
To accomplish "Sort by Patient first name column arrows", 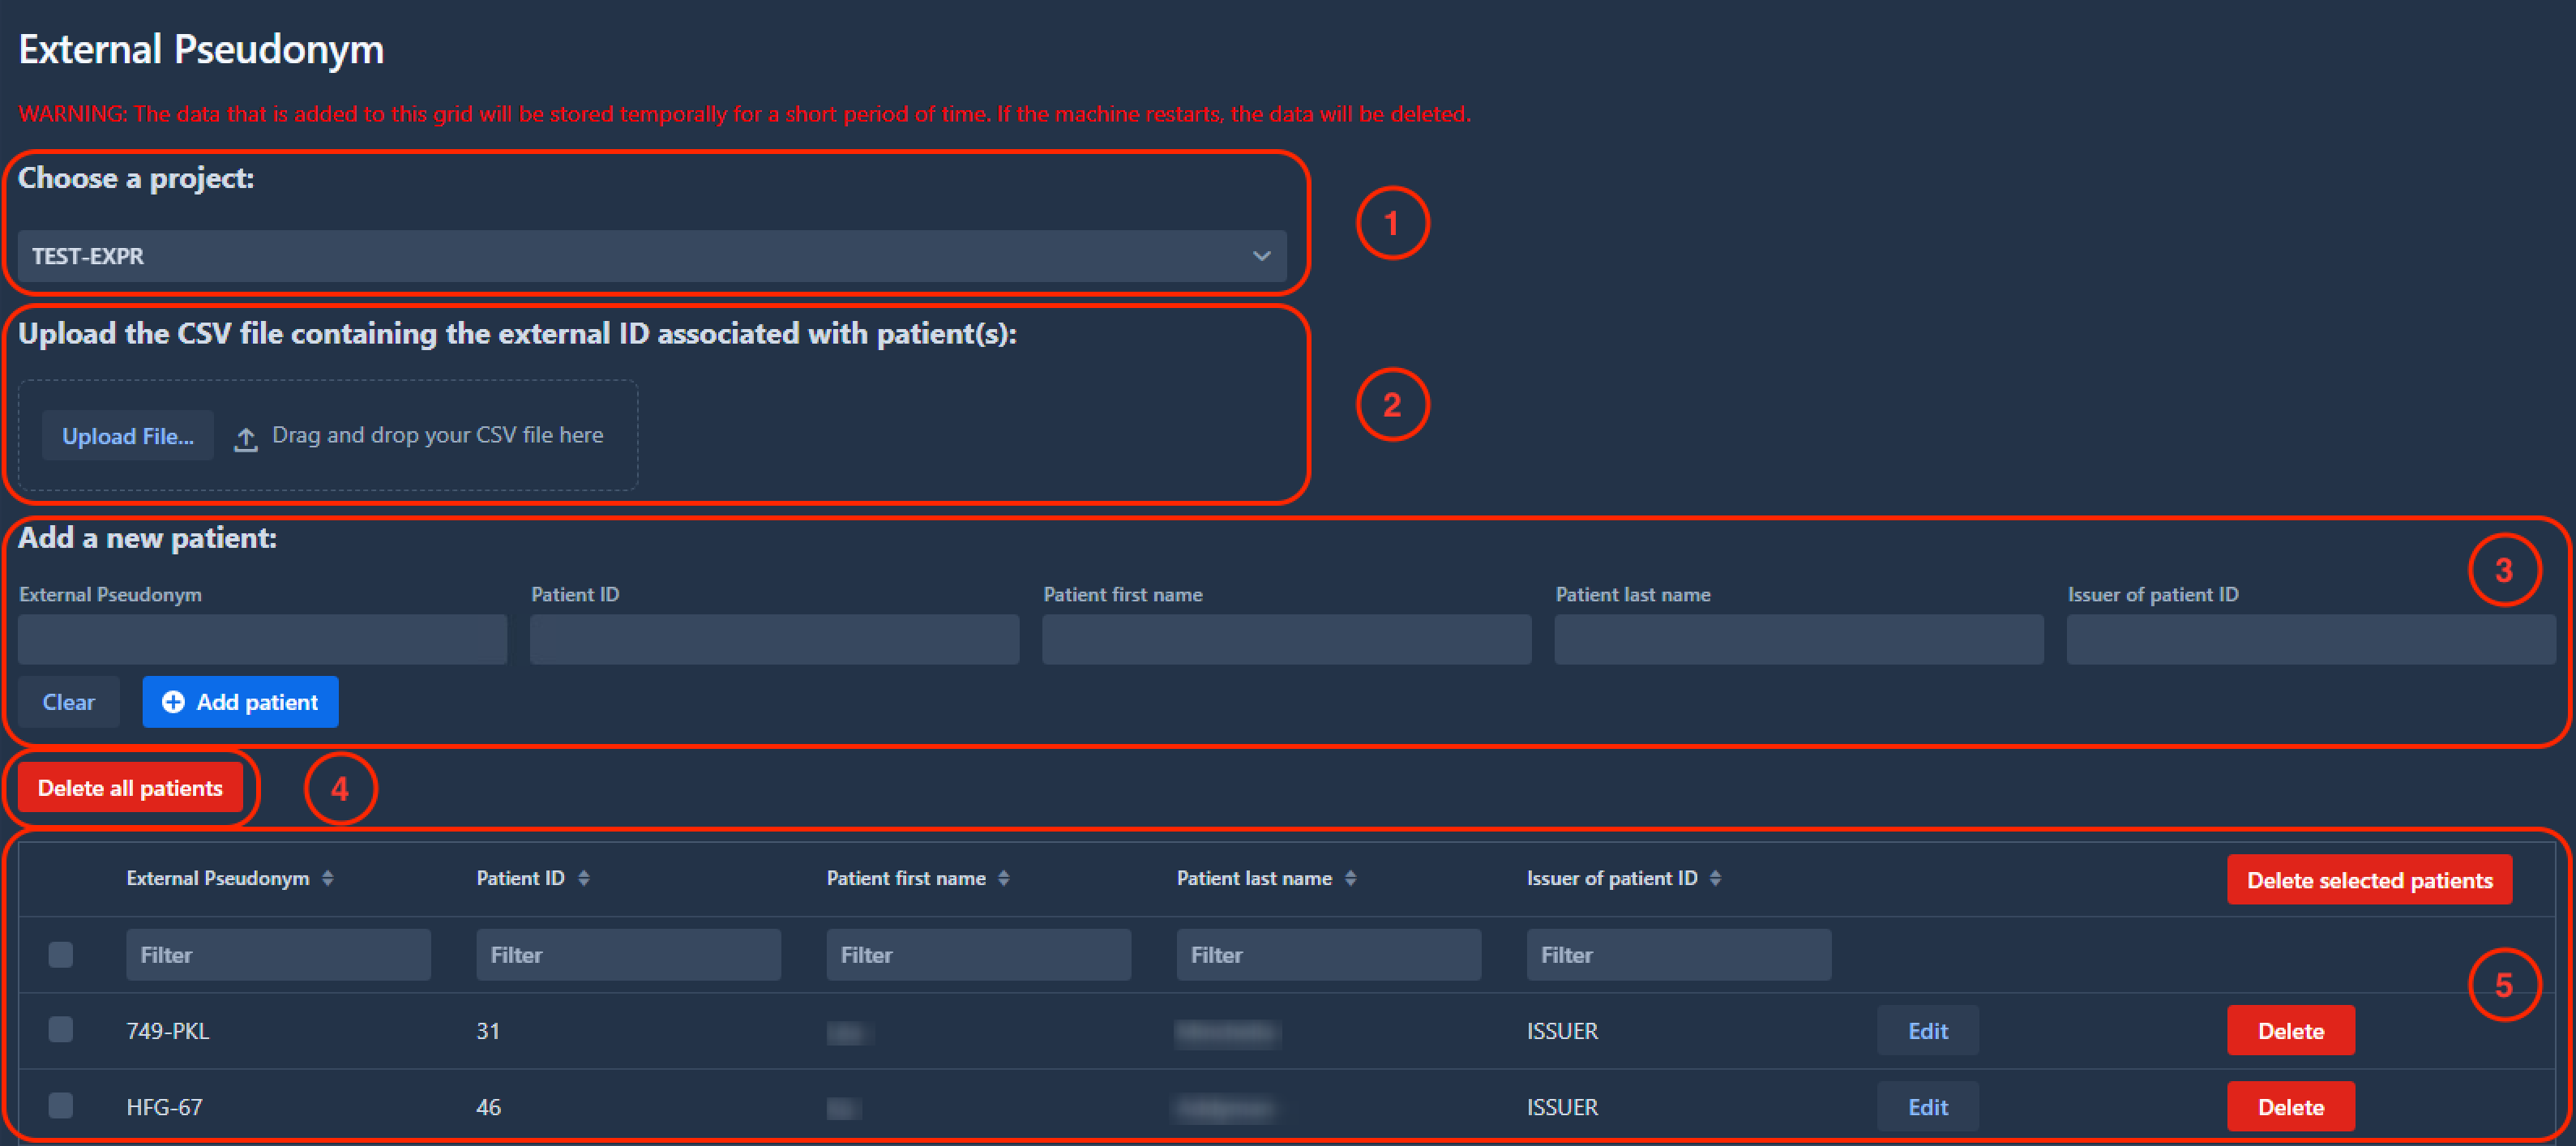I will coord(1004,878).
